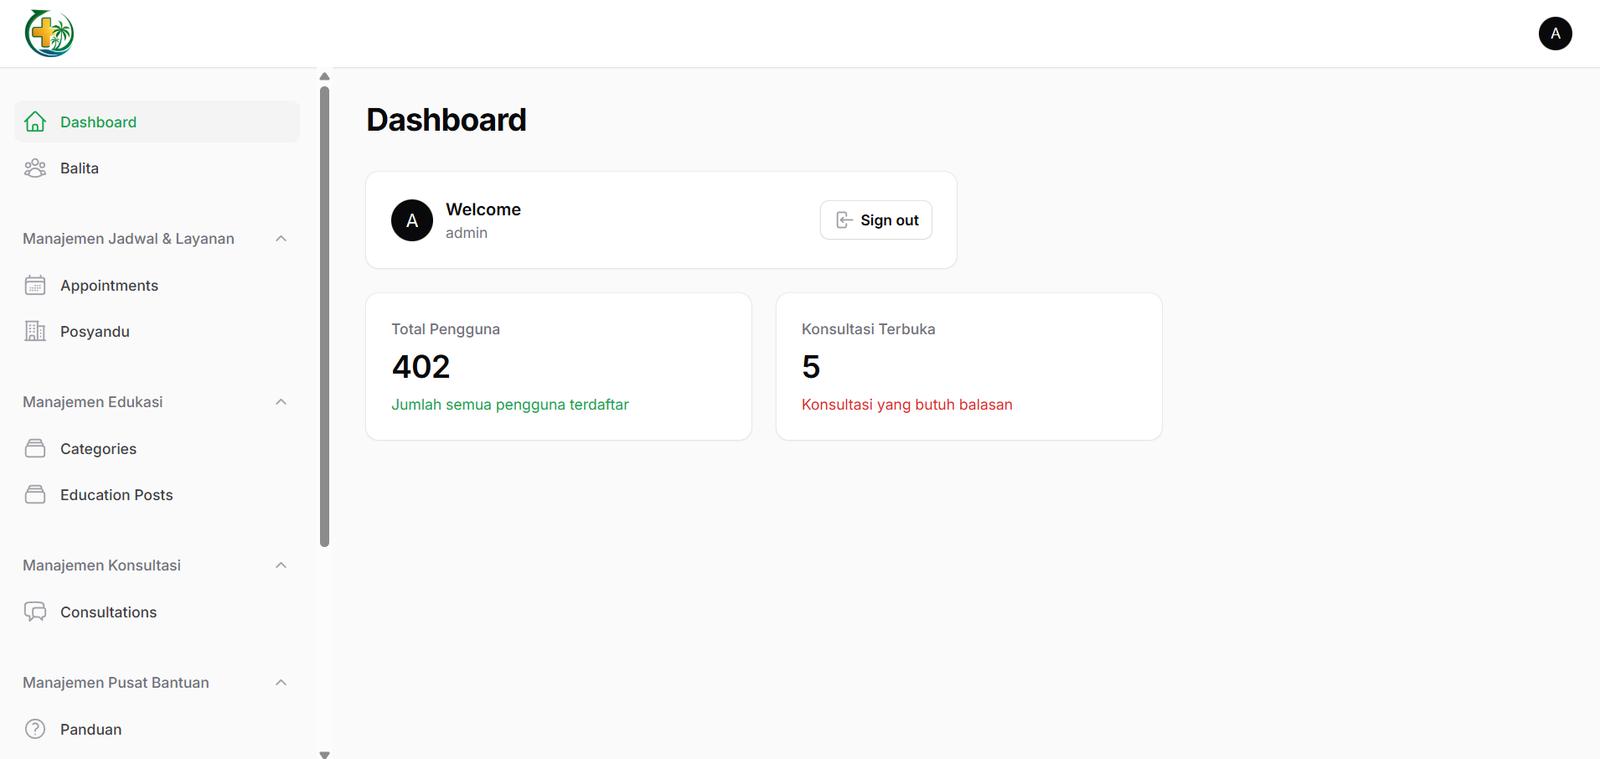The image size is (1600, 759).
Task: Click the Balita people icon
Action: (35, 168)
